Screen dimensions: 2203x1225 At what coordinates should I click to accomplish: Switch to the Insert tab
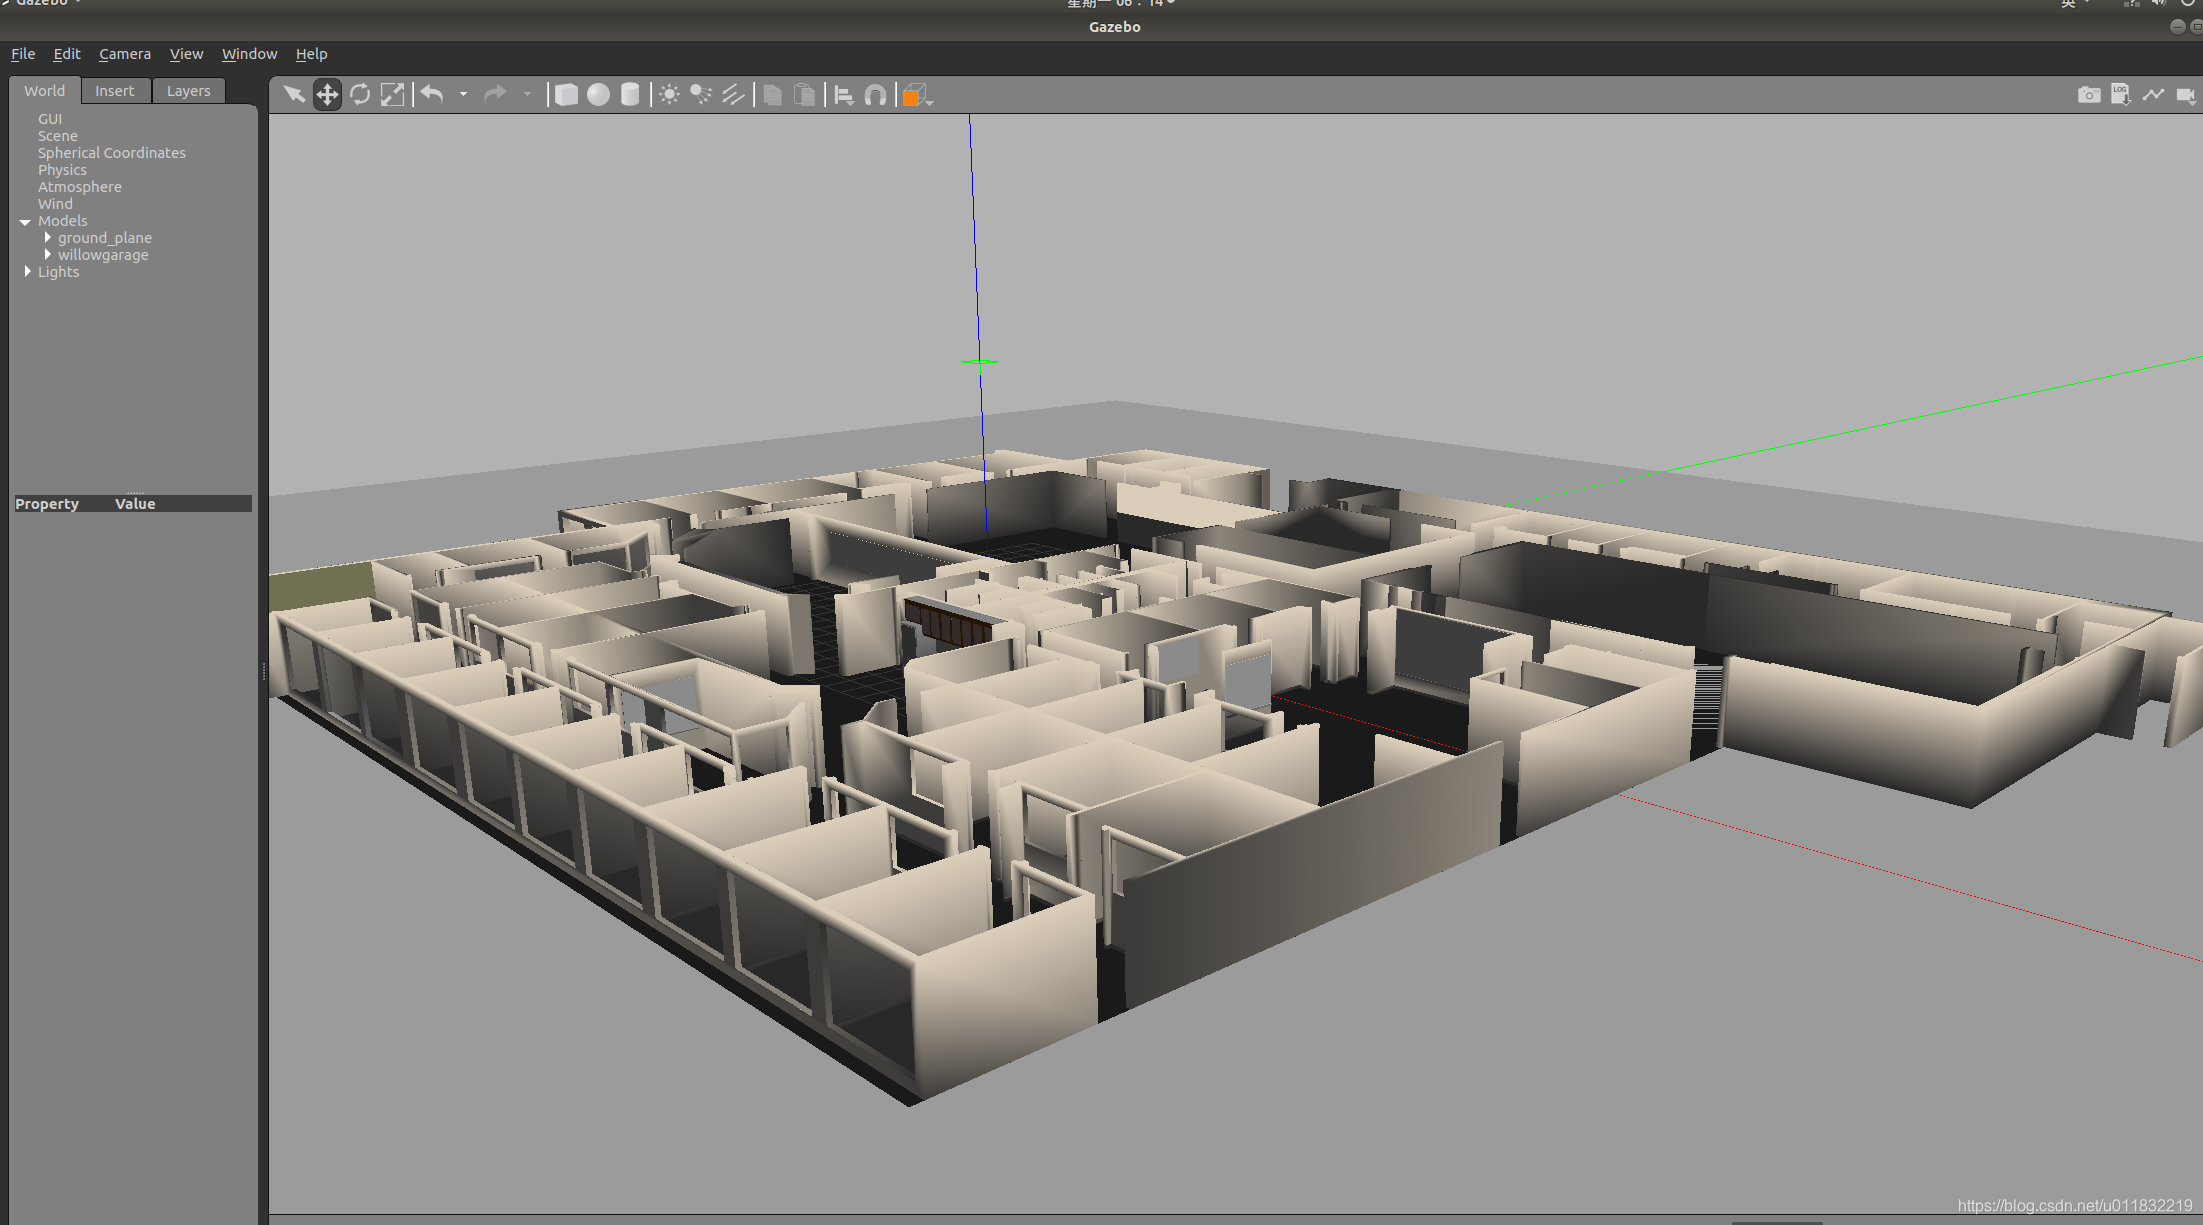[x=115, y=91]
